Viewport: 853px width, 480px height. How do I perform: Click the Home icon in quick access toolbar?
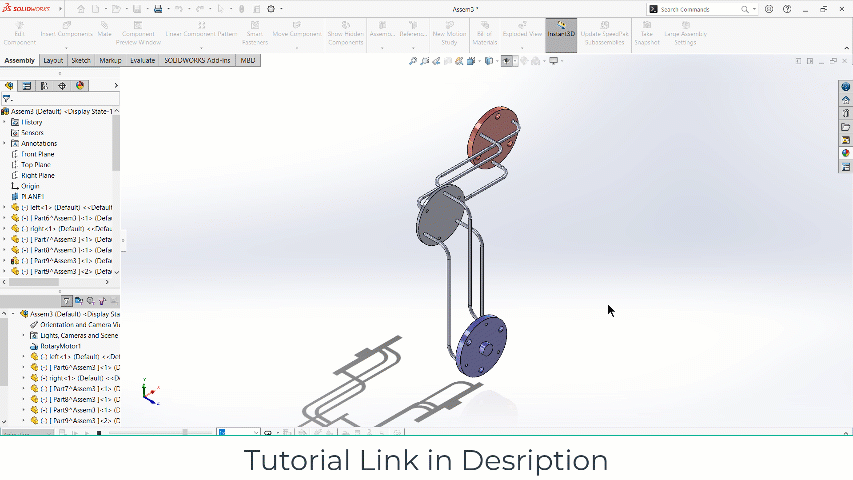coord(81,9)
